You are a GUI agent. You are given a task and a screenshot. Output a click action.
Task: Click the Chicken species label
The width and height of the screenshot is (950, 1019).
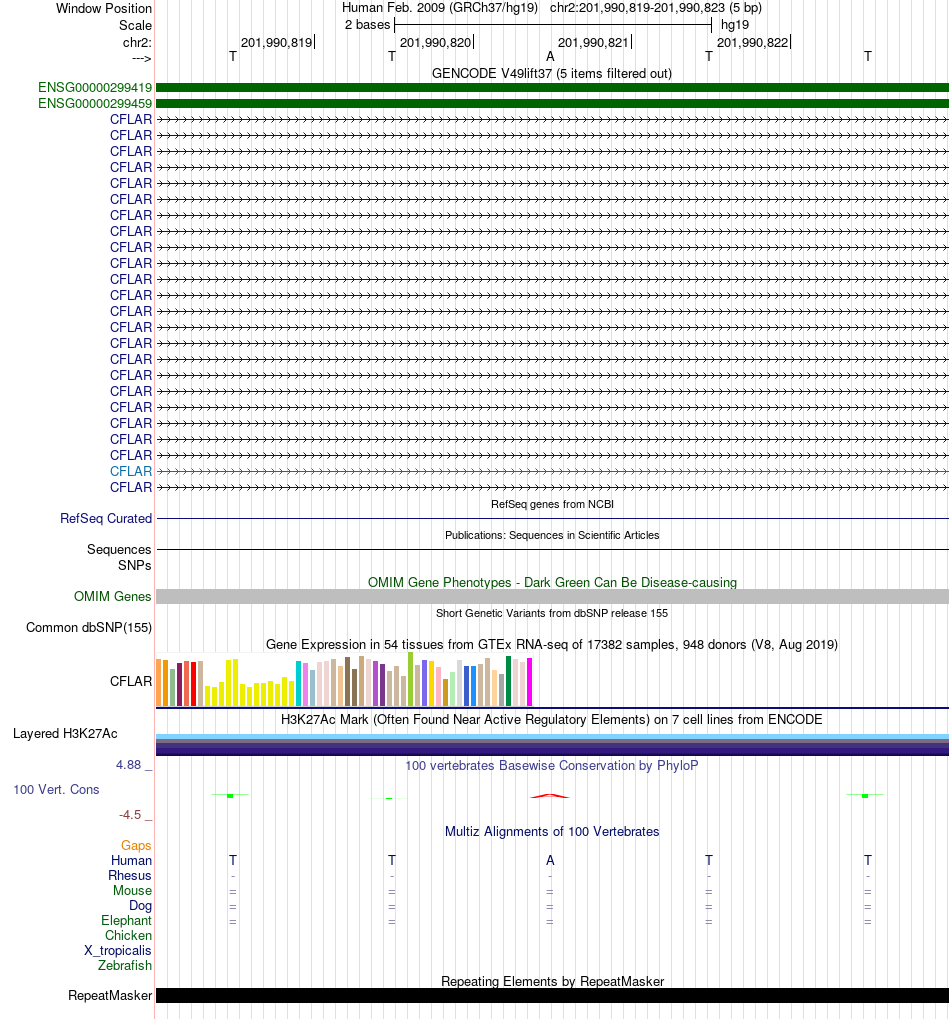[129, 936]
